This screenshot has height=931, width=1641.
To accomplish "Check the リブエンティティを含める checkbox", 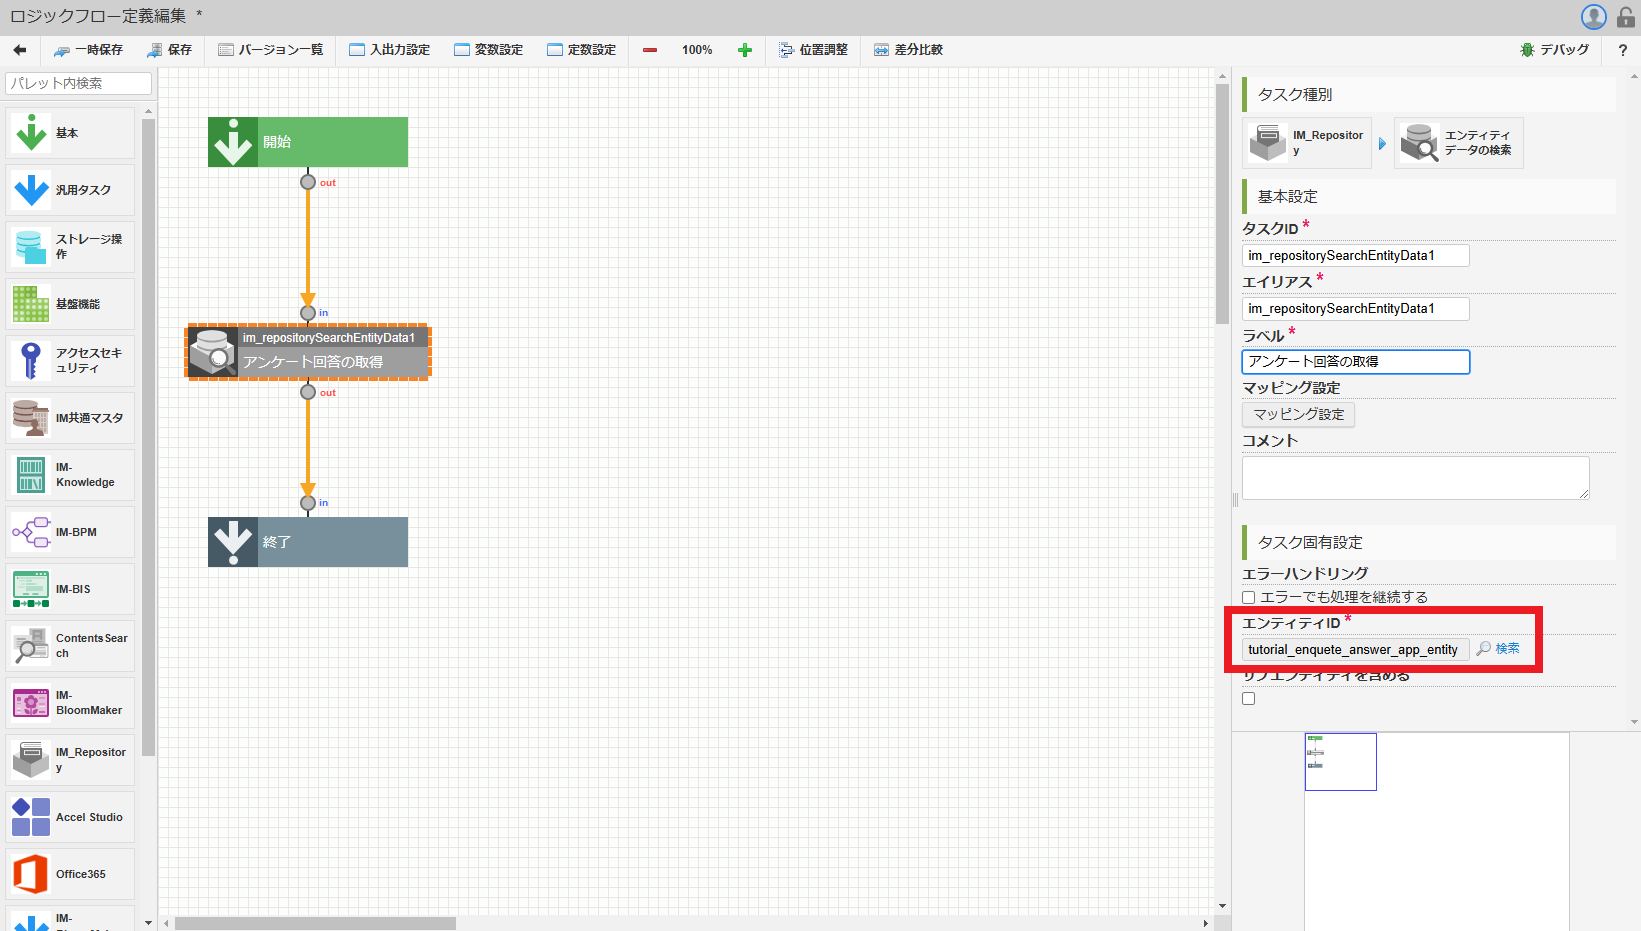I will [1248, 697].
